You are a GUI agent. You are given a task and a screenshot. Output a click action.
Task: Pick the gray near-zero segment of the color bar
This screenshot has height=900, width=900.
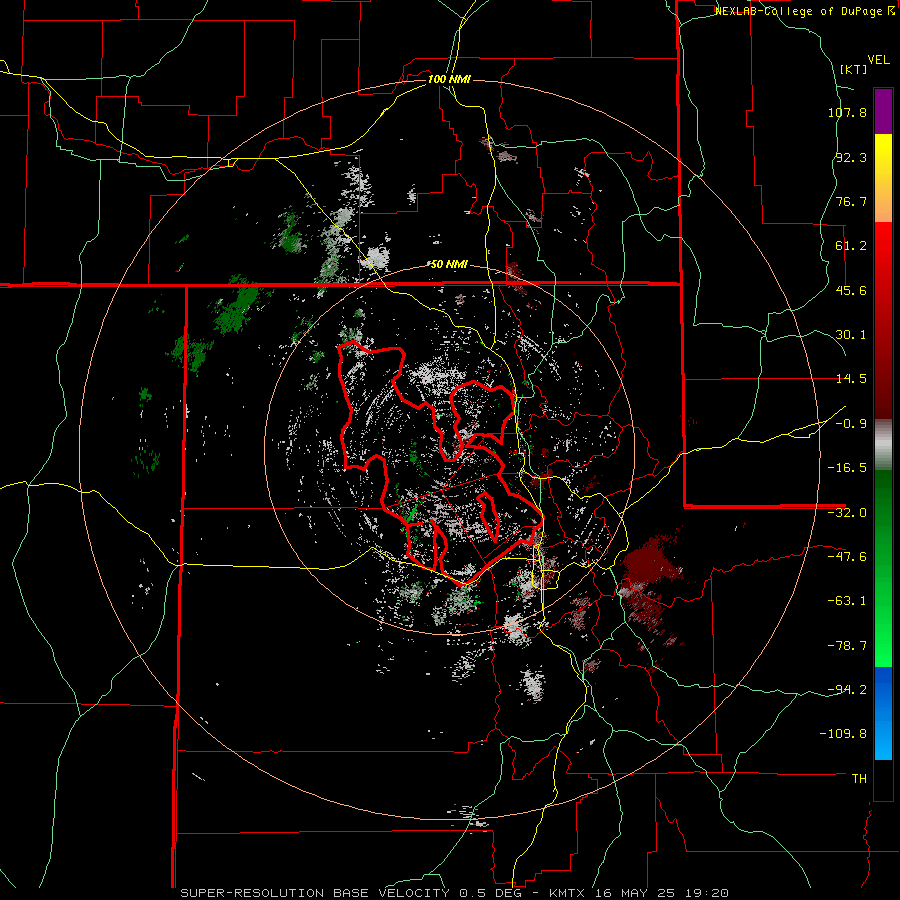click(883, 445)
